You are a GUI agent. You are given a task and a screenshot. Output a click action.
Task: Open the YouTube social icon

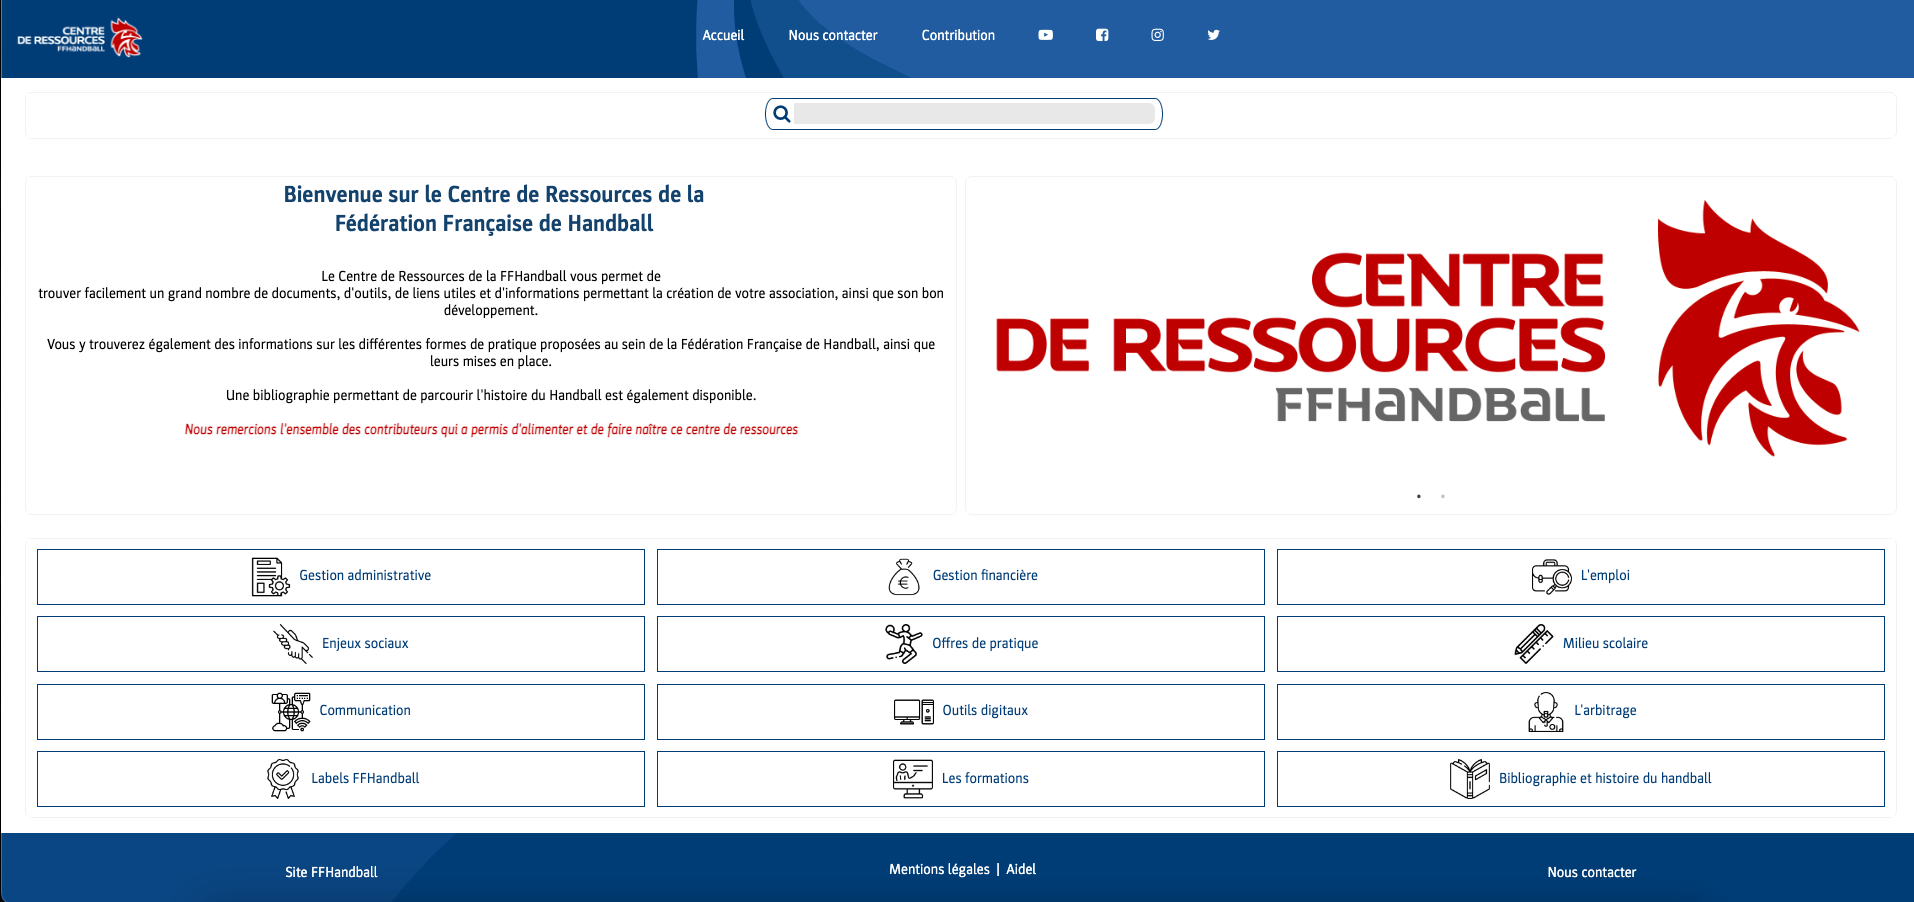1045,35
